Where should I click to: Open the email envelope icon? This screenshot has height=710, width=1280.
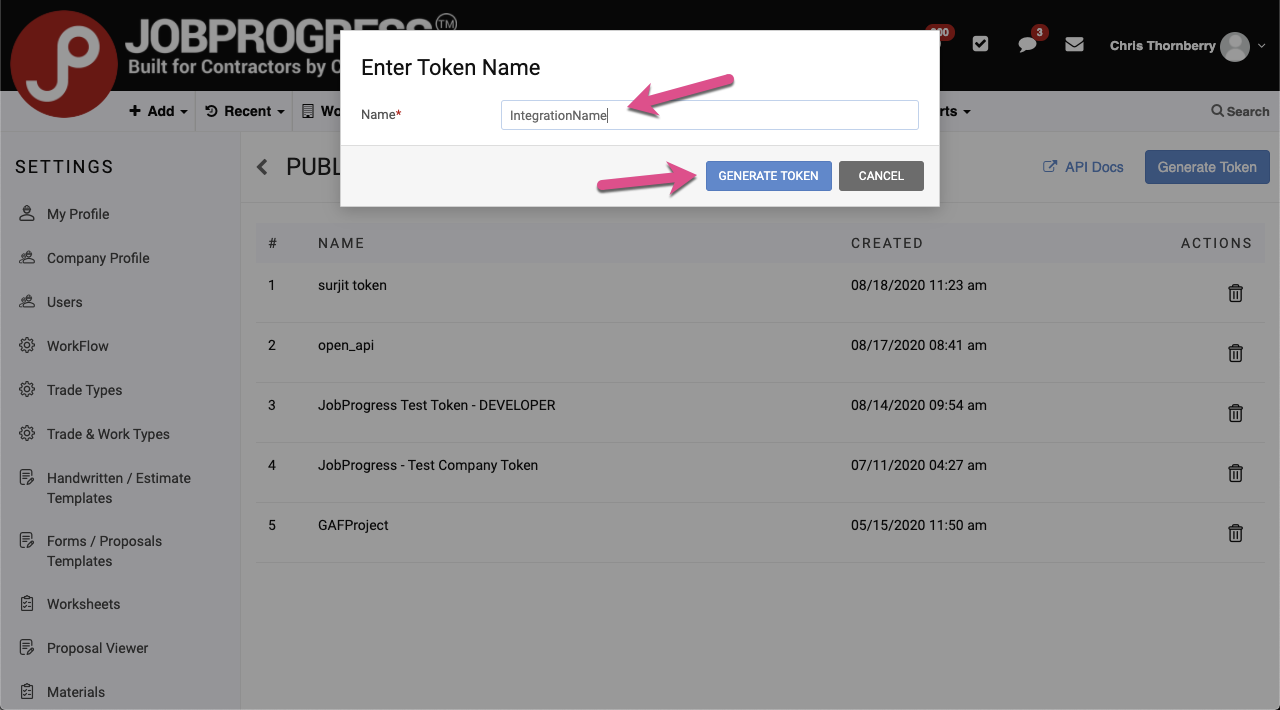point(1074,44)
